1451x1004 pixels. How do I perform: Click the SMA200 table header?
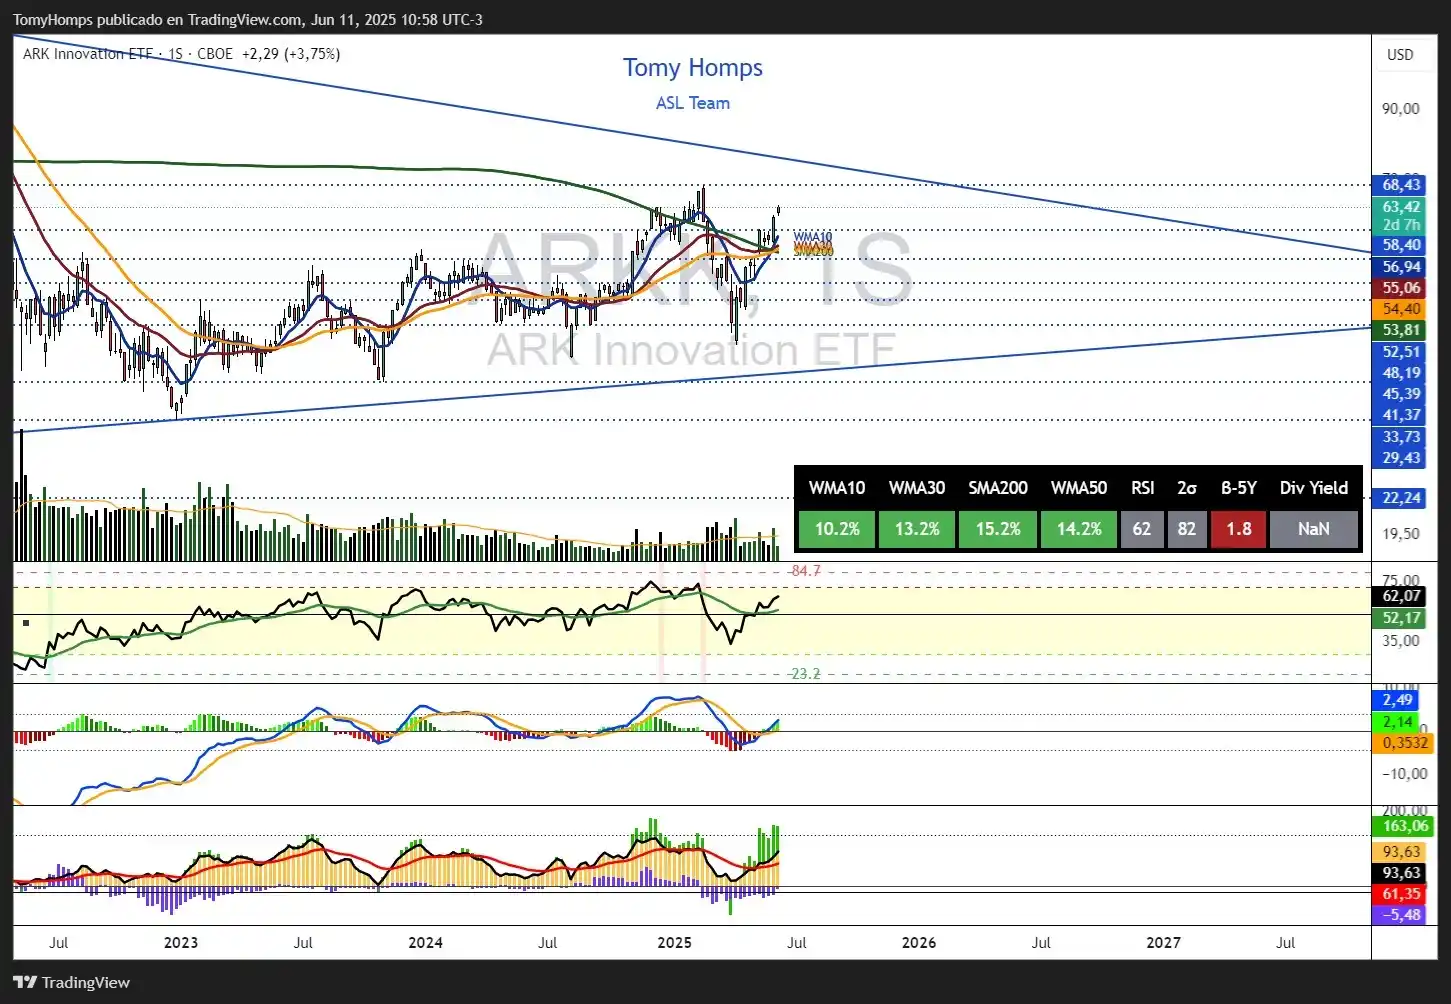point(998,488)
